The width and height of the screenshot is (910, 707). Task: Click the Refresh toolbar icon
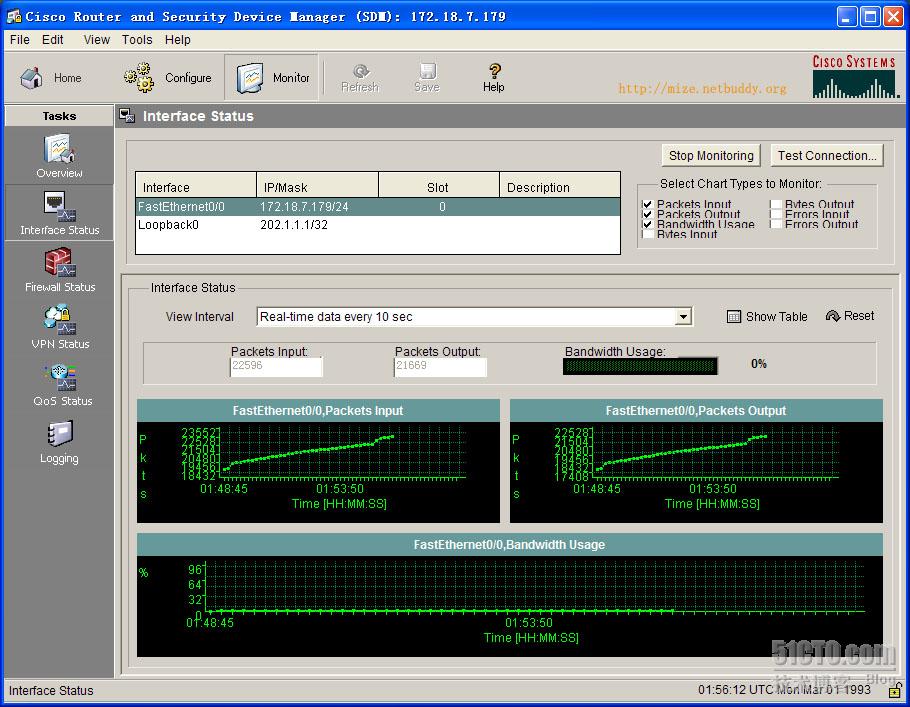pos(360,71)
